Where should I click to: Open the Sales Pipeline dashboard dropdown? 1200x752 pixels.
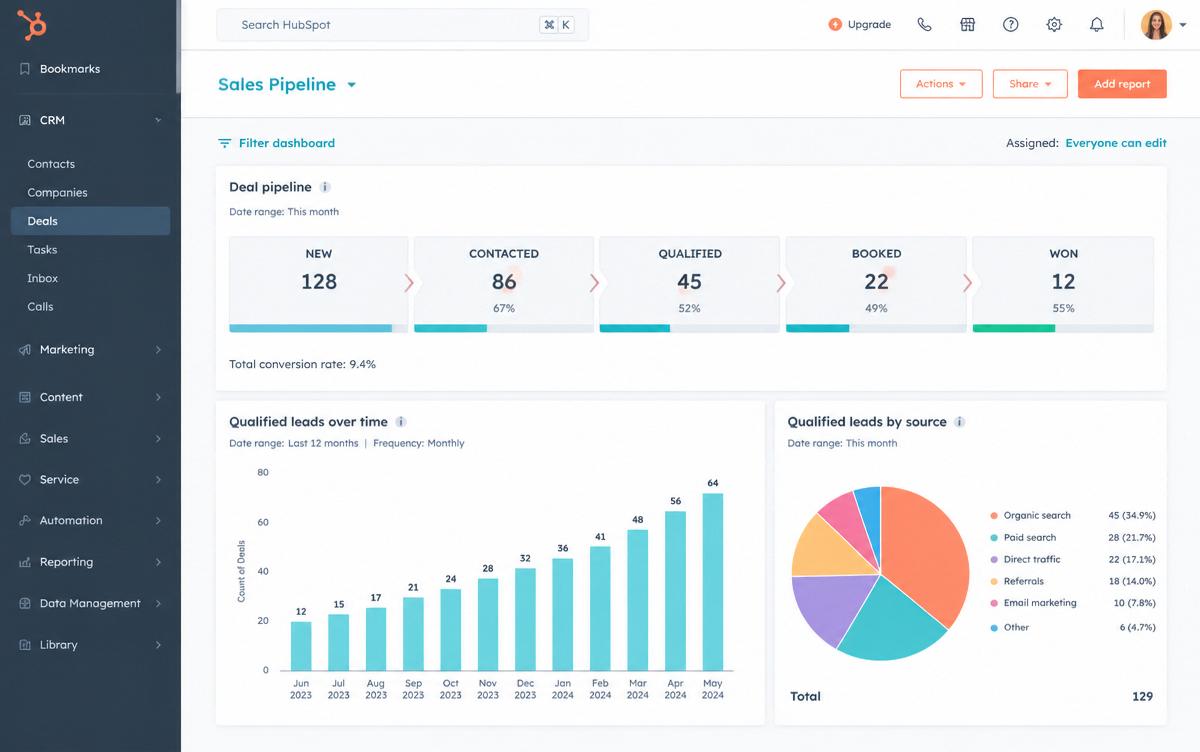(x=351, y=85)
